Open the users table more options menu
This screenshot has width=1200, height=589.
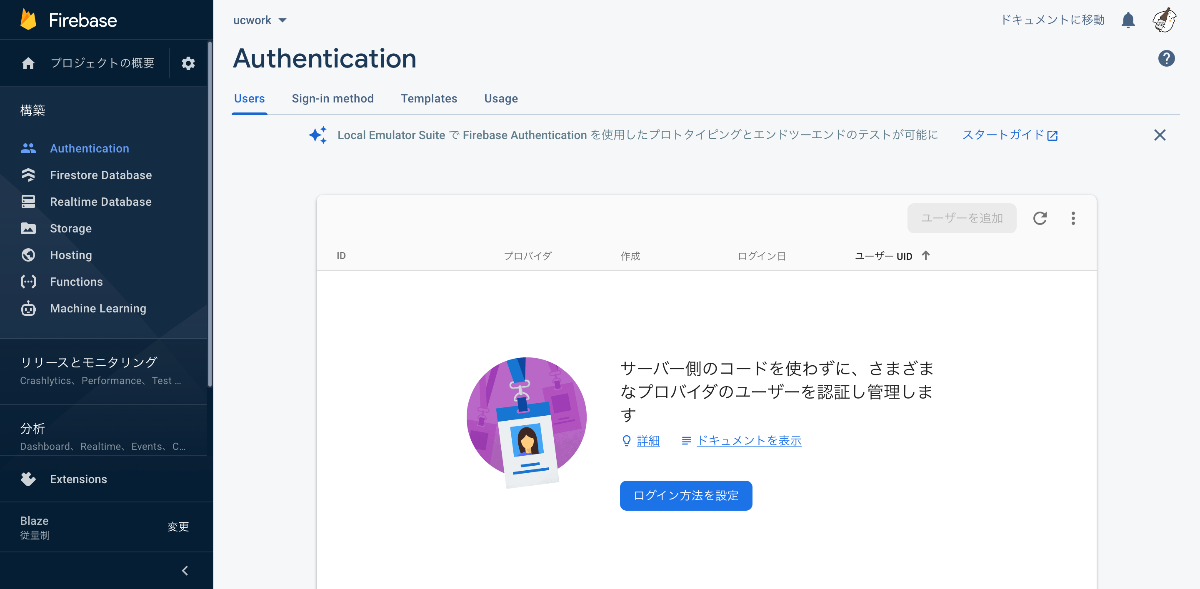tap(1073, 218)
